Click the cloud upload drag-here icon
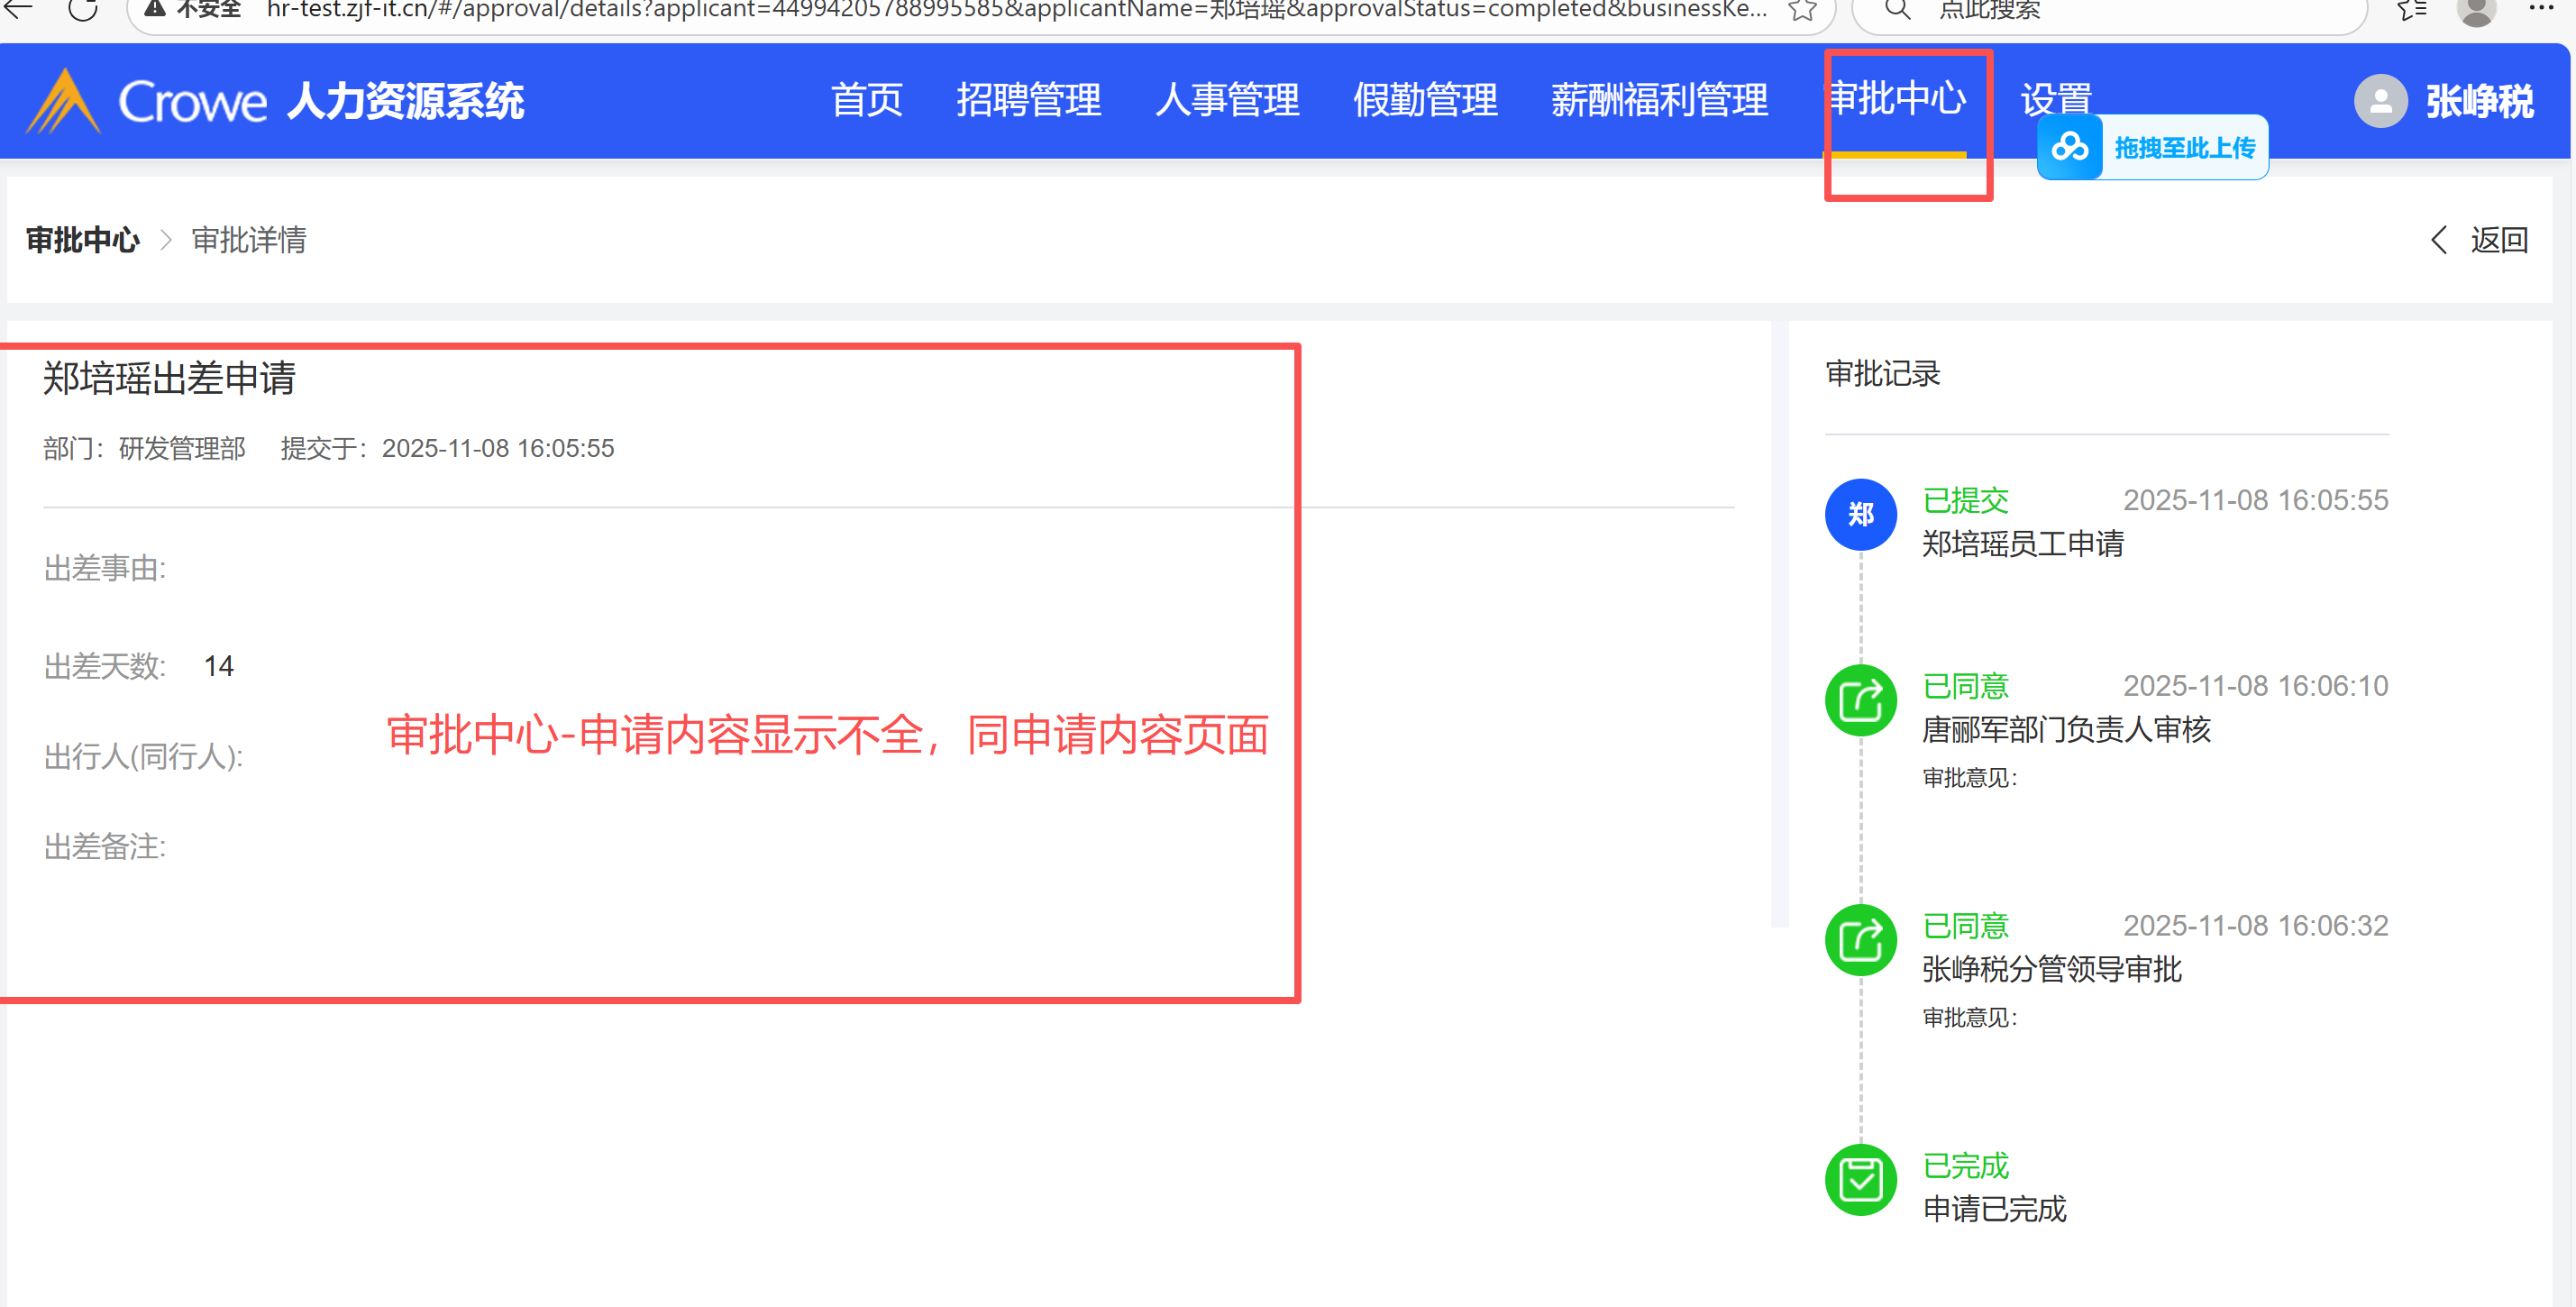Screen dimensions: 2576x1307 click(2069, 149)
